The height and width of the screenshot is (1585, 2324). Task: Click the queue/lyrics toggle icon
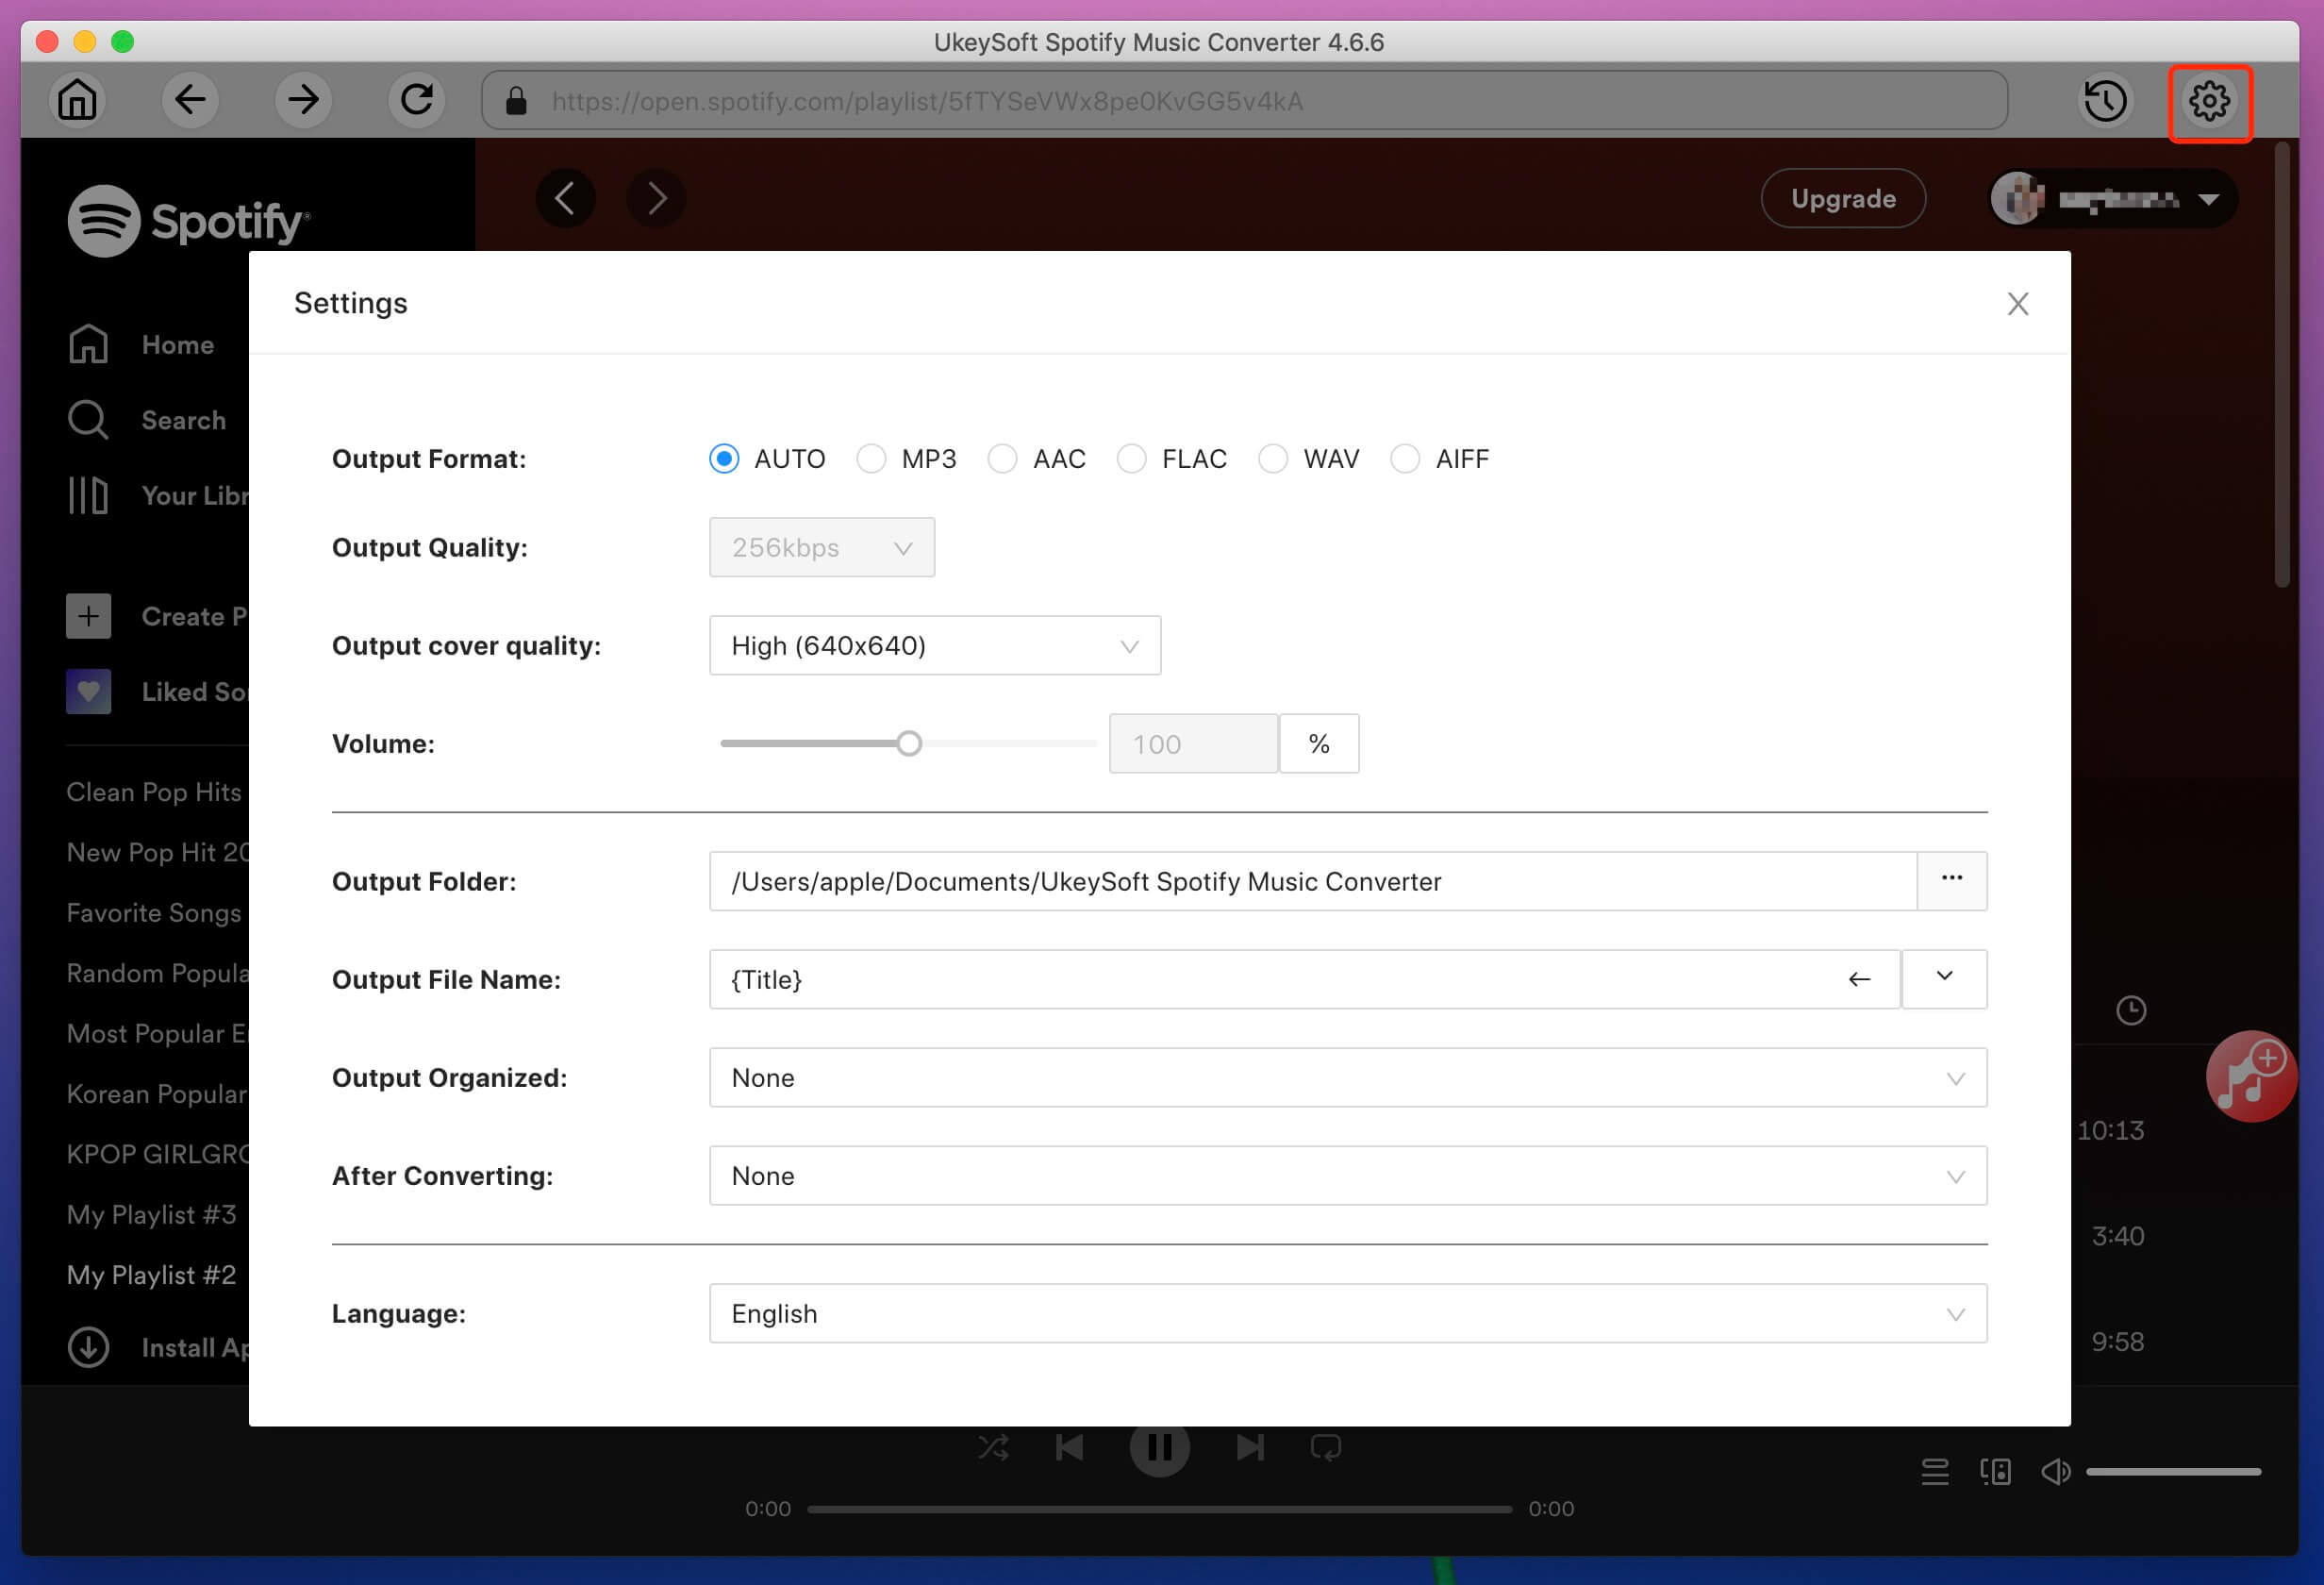click(1934, 1470)
